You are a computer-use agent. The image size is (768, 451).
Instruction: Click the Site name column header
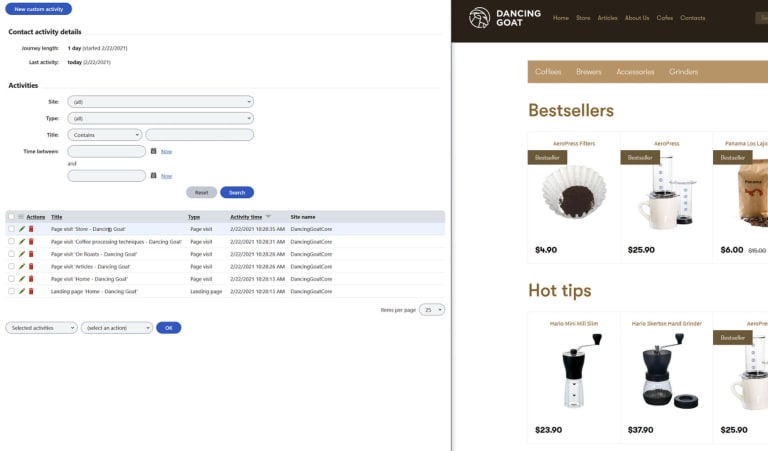[x=303, y=217]
